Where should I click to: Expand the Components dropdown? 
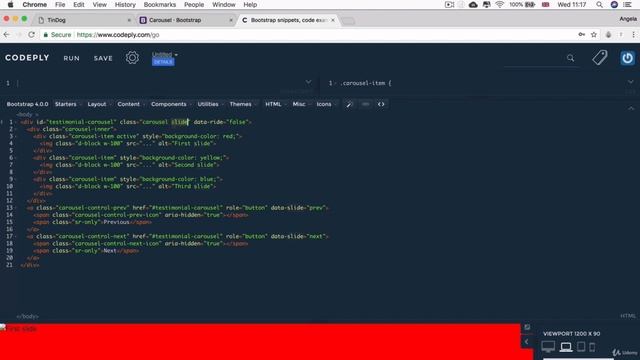pos(171,104)
